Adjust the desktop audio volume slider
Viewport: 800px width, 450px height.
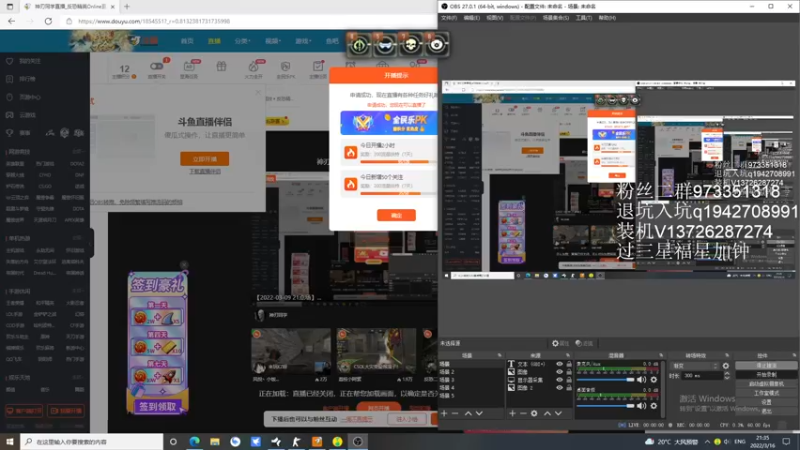[x=606, y=406]
